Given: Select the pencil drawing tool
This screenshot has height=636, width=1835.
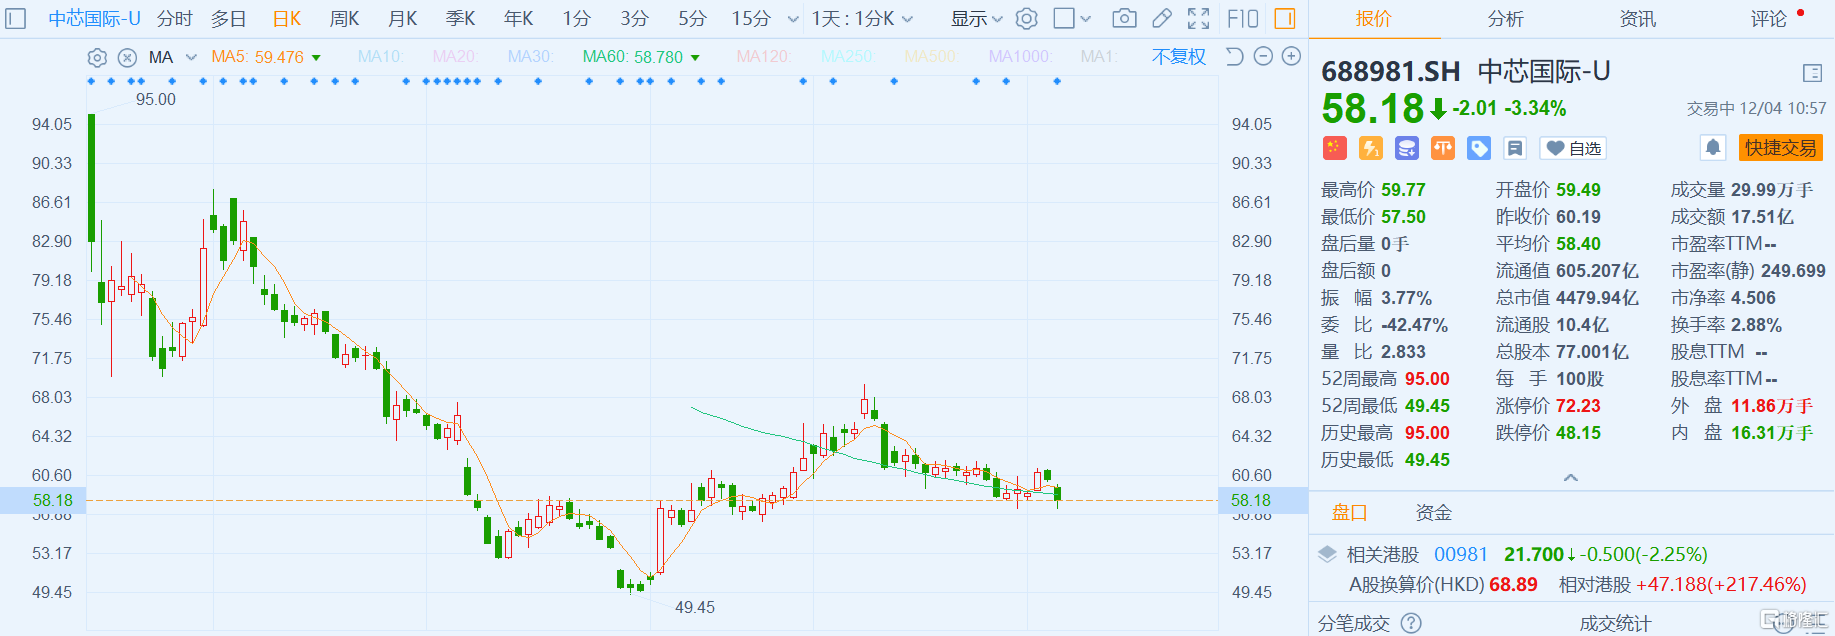Looking at the screenshot, I should coord(1161,18).
